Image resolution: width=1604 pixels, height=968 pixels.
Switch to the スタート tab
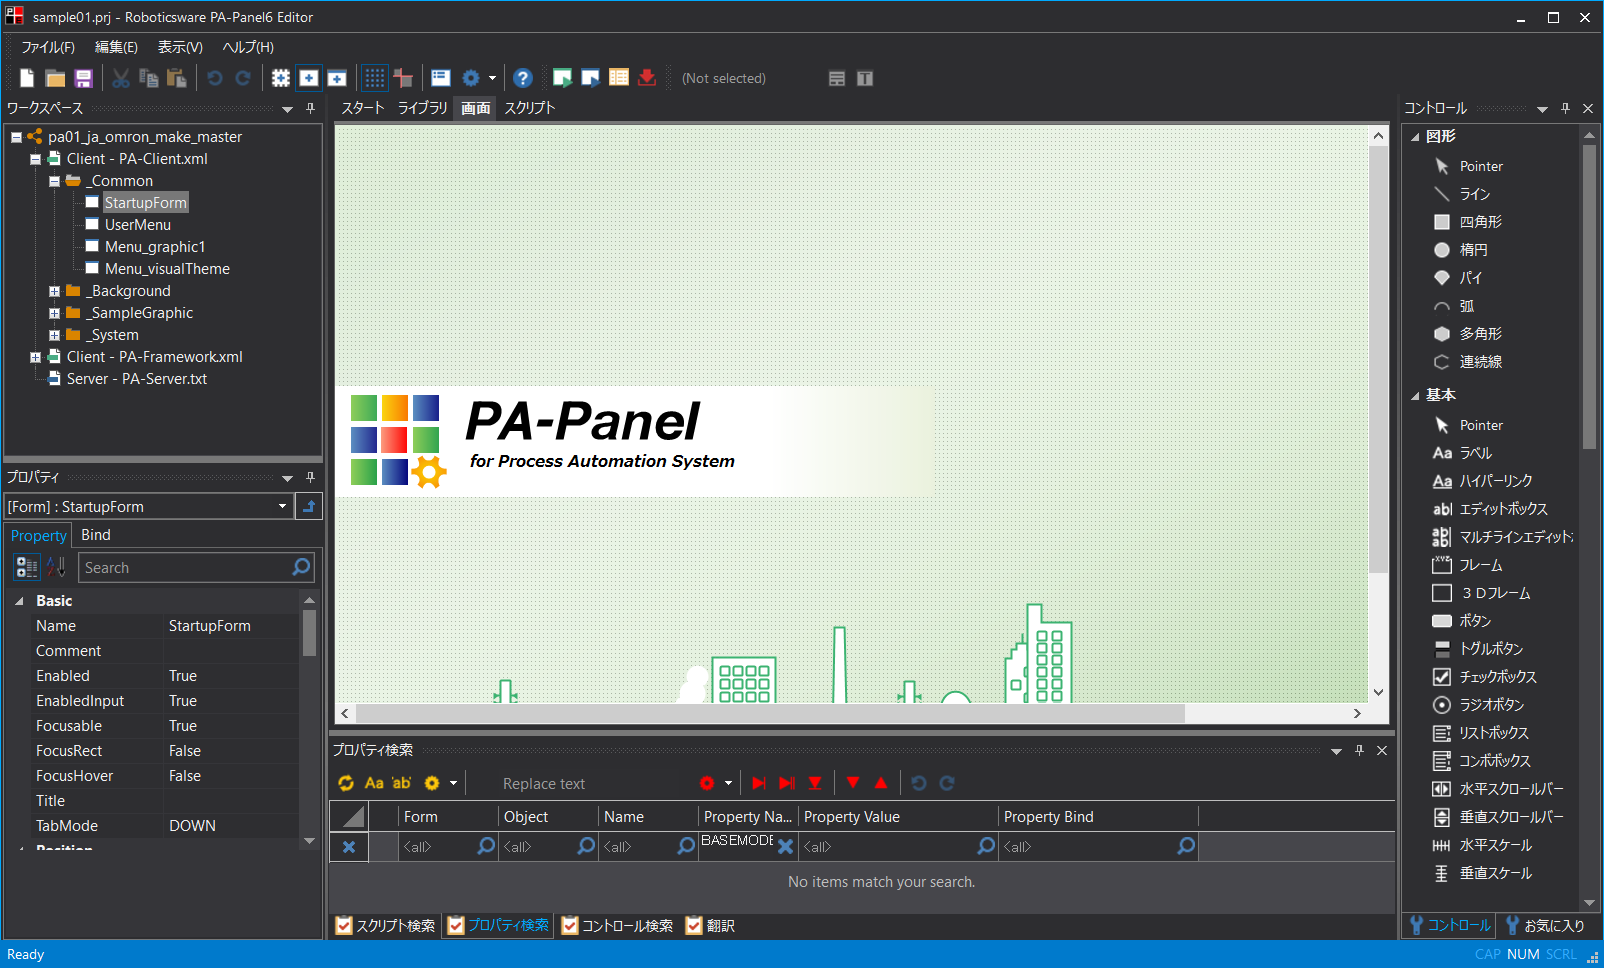363,108
